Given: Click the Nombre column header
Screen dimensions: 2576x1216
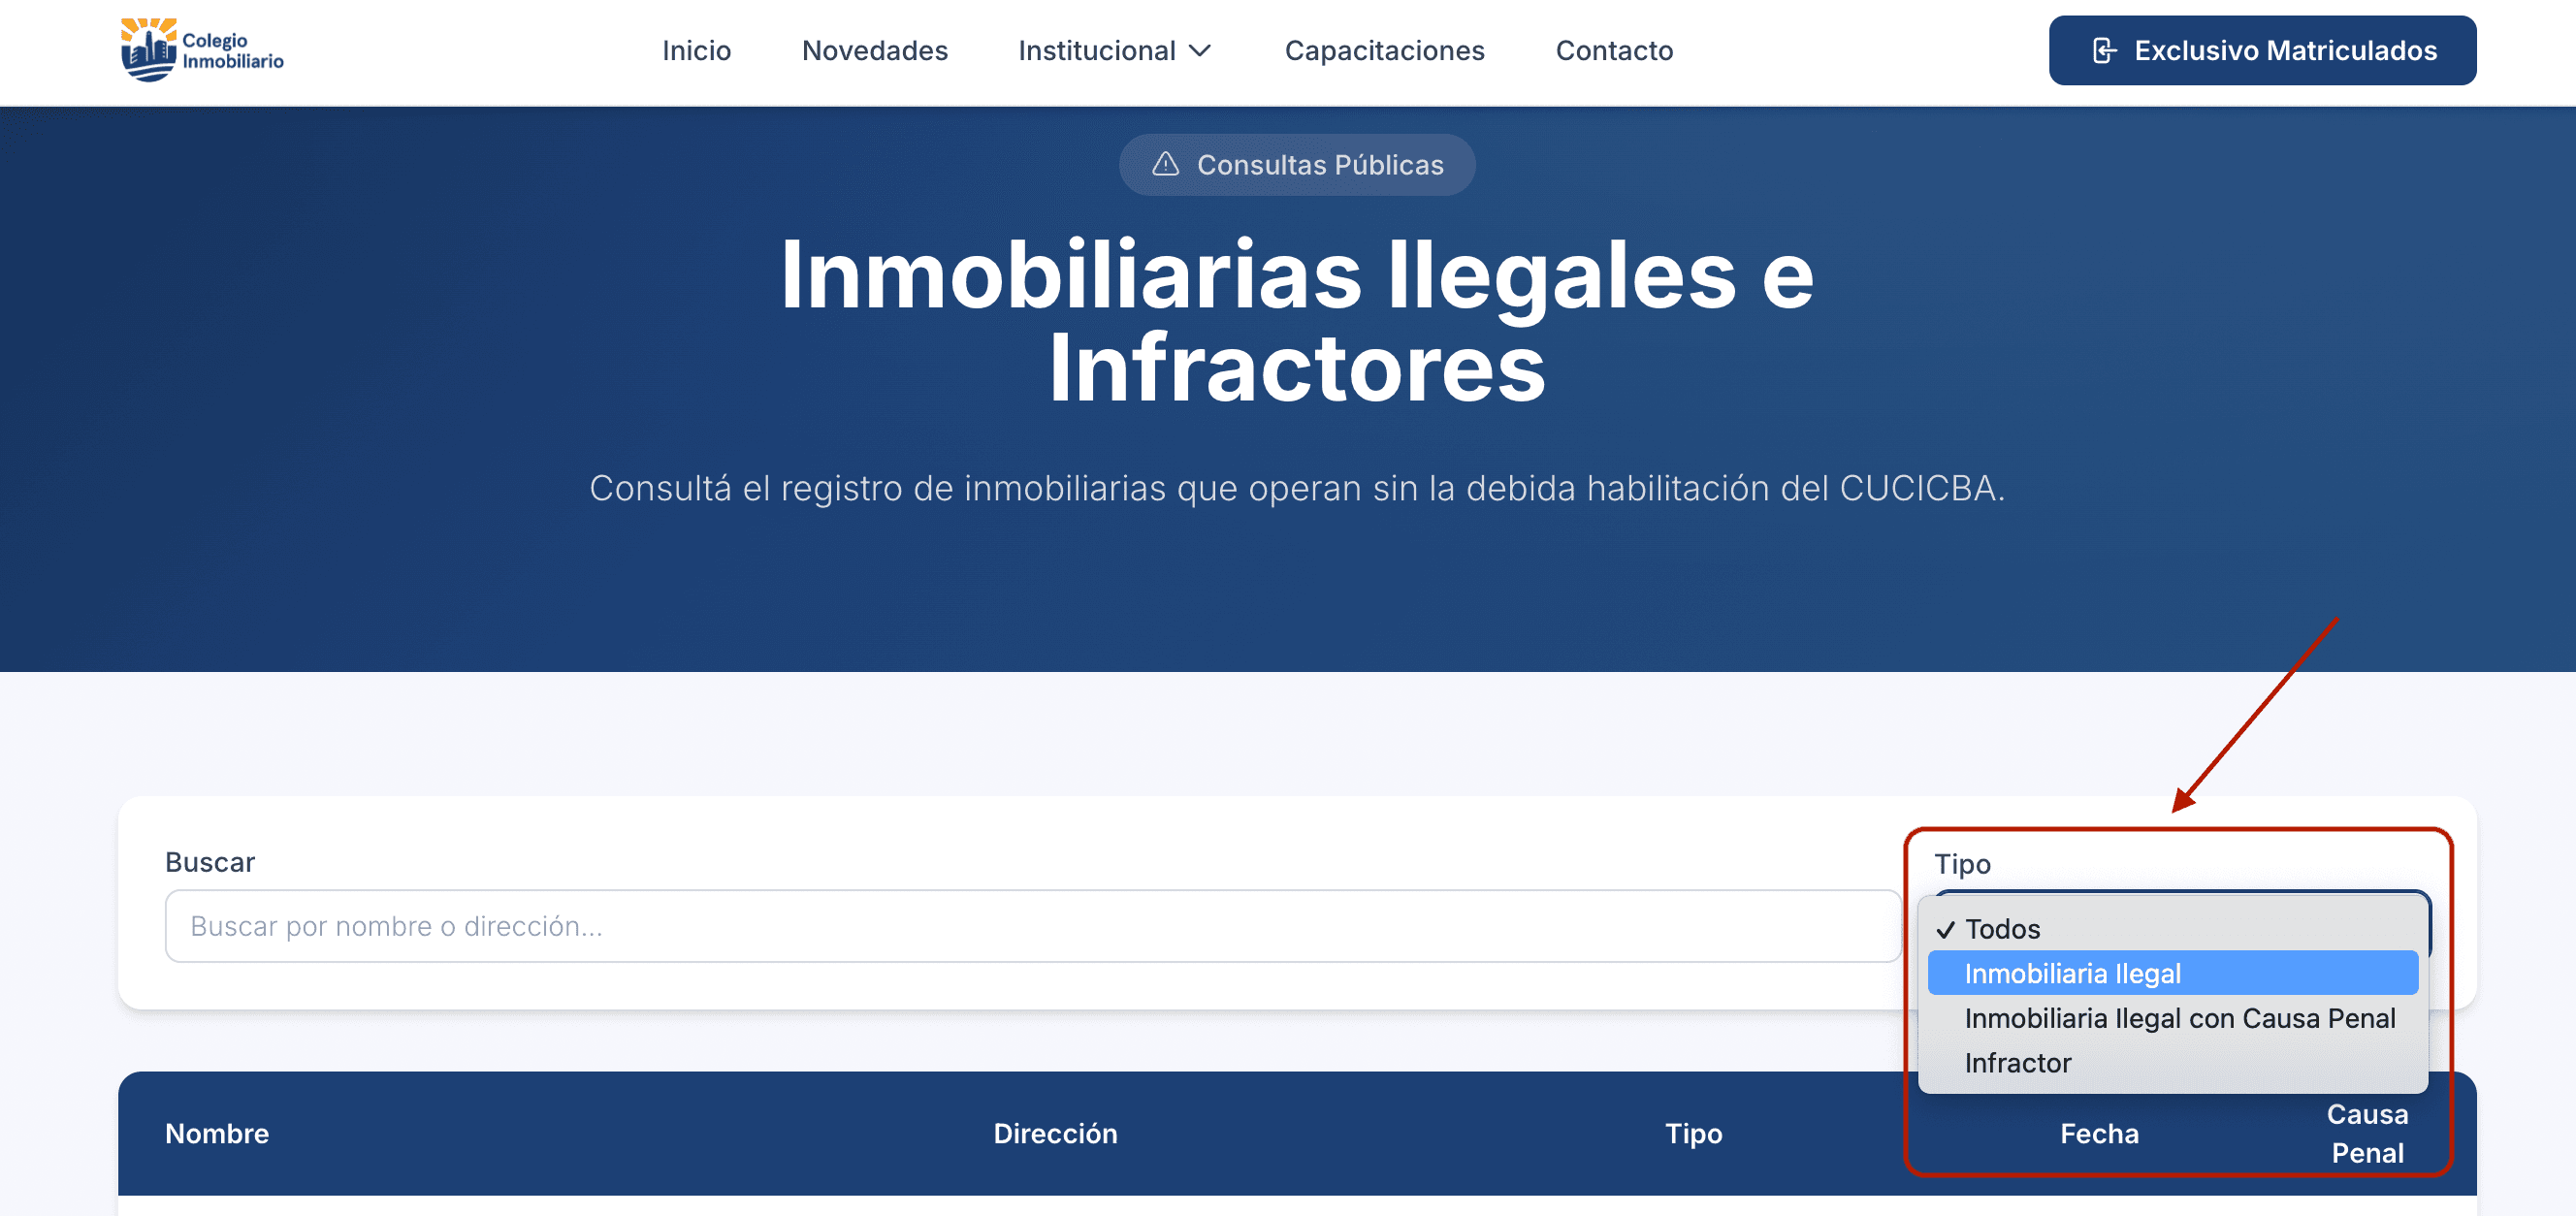Looking at the screenshot, I should [x=217, y=1133].
